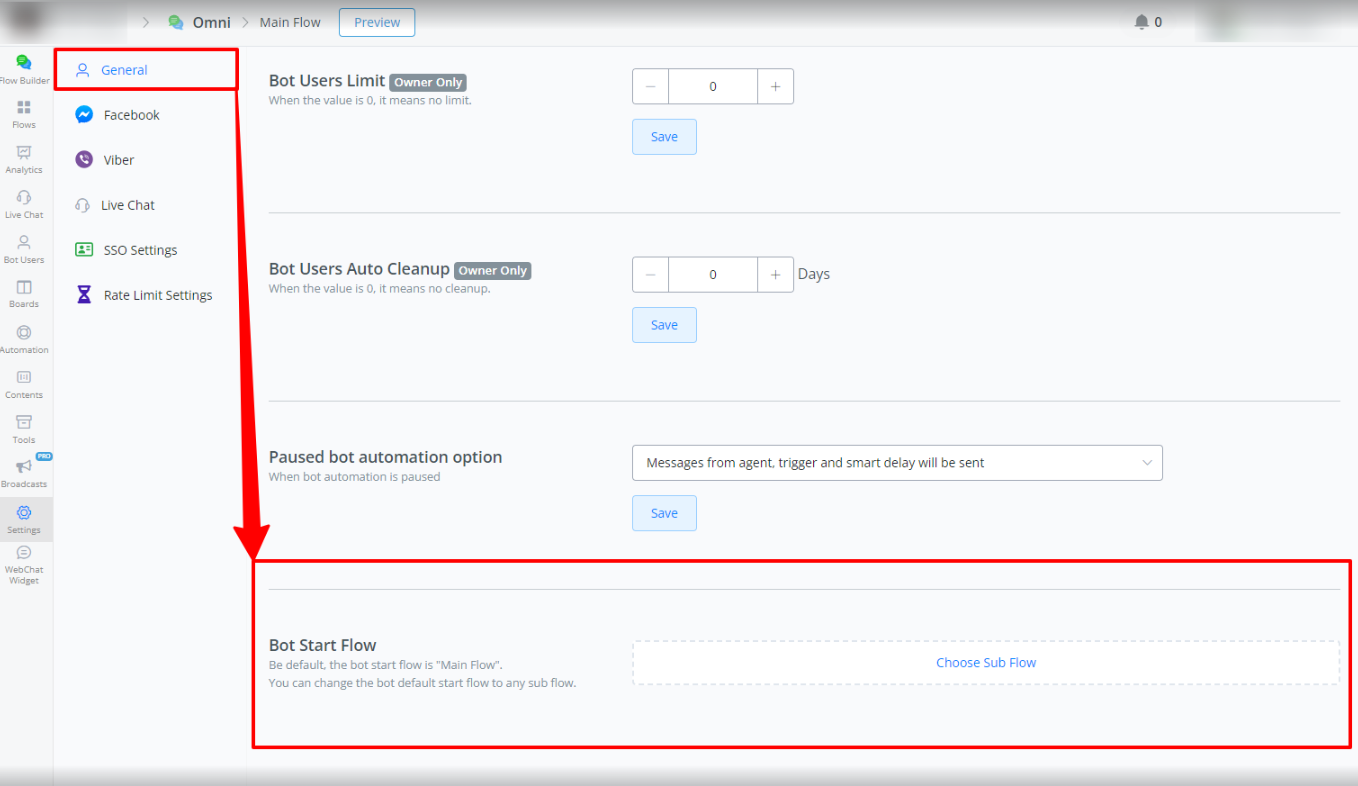Select the Facebook settings tab

click(x=131, y=115)
